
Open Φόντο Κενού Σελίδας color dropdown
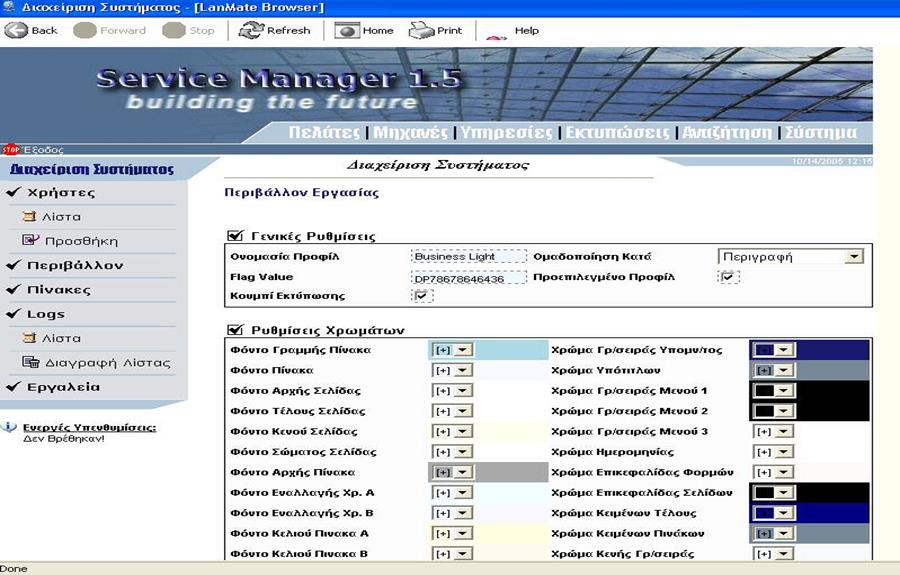[463, 432]
